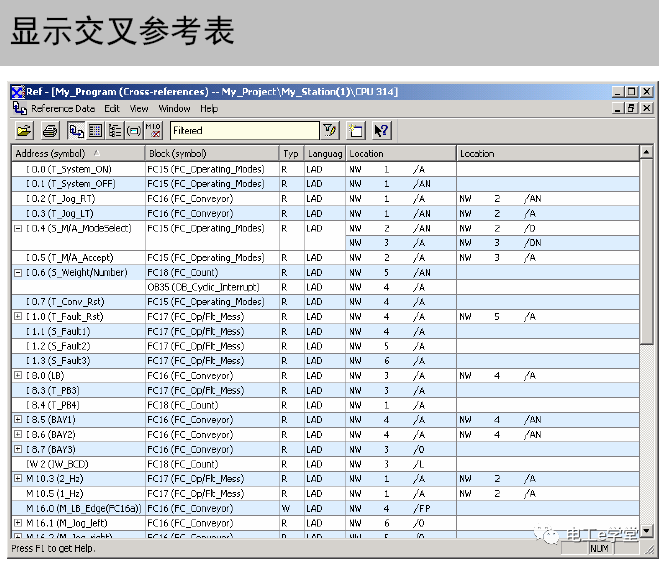This screenshot has height=563, width=659.
Task: Click the NUM indicator in status bar
Action: pyautogui.click(x=599, y=548)
